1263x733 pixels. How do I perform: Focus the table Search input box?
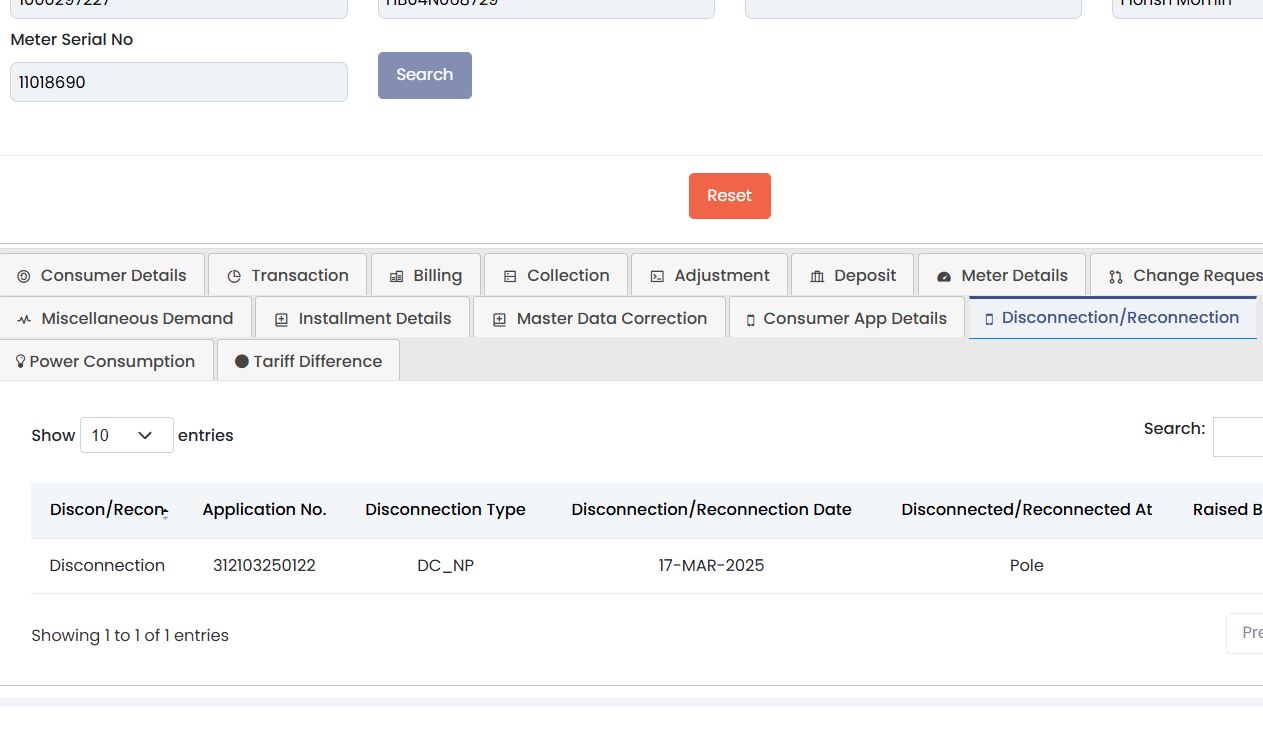click(x=1238, y=437)
